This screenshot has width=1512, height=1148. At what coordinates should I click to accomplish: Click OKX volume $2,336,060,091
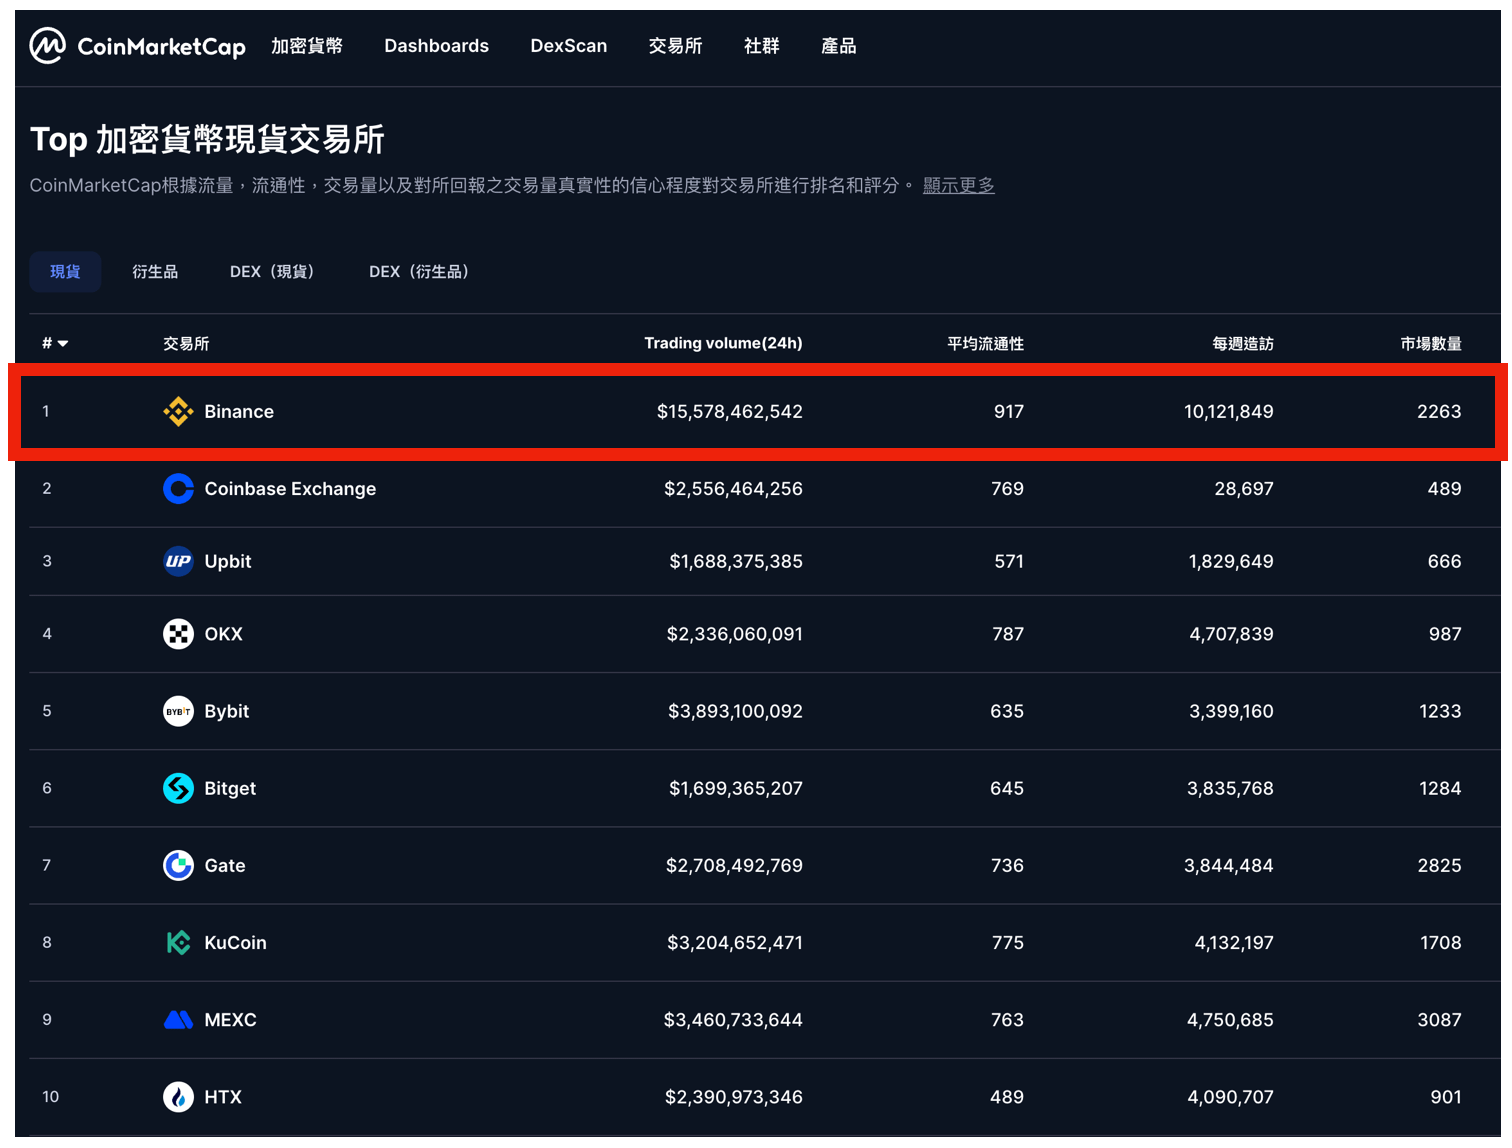click(735, 634)
